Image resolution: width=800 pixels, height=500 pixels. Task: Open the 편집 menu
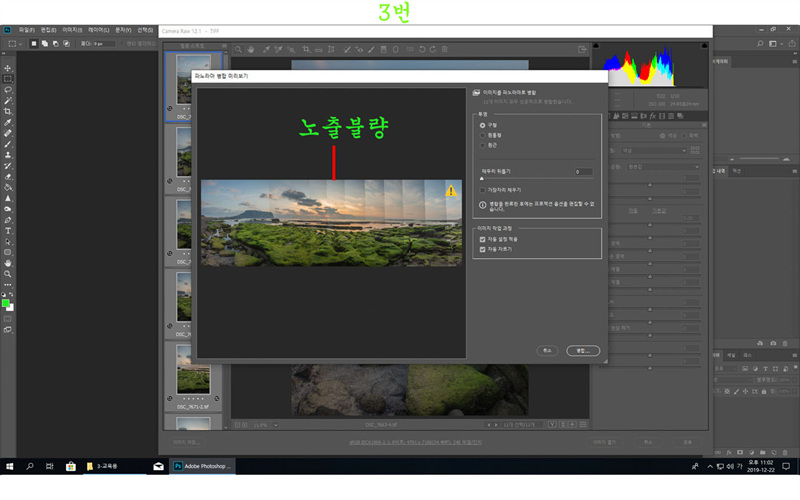click(49, 31)
